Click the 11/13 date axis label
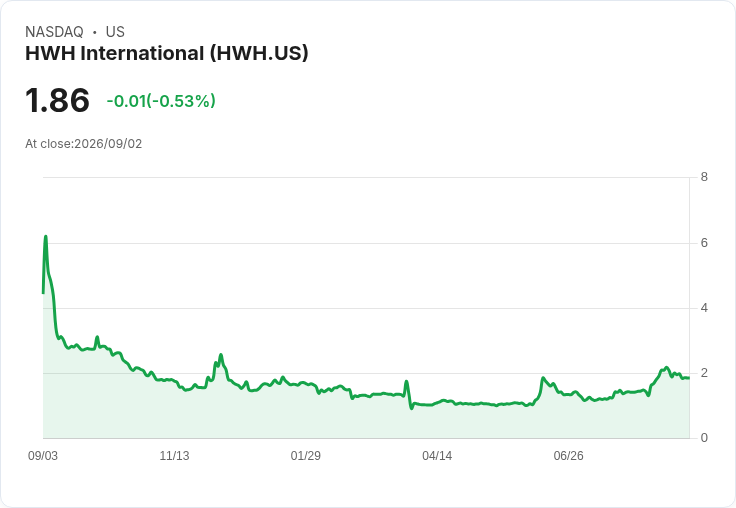Viewport: 736px width, 508px height. tap(174, 455)
